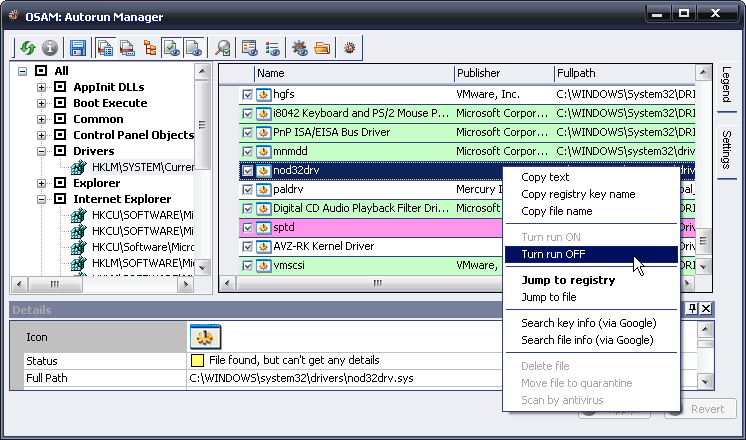Toggle the checked-document eye icon
This screenshot has height=440, width=746.
(x=171, y=48)
